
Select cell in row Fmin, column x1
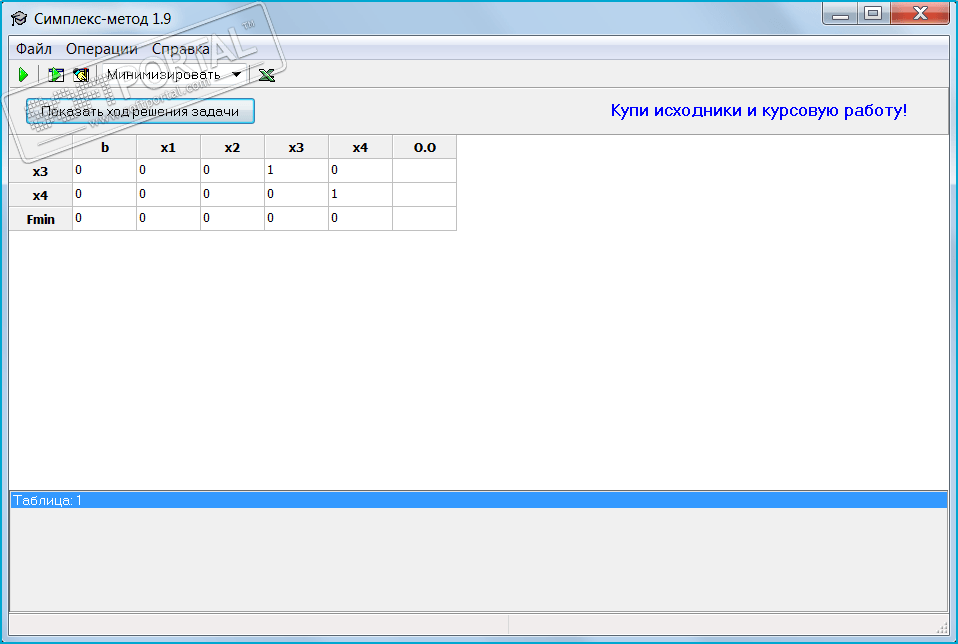[x=168, y=219]
